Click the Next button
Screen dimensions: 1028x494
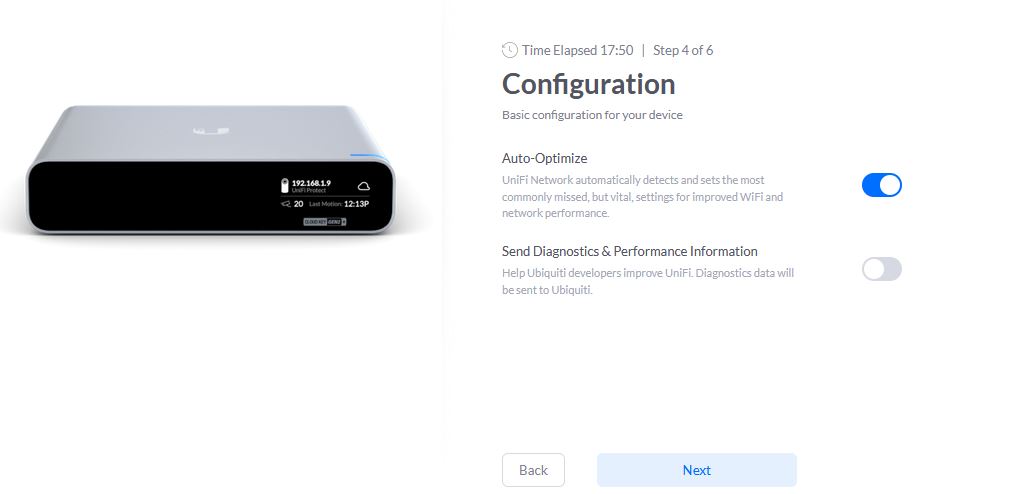[x=696, y=470]
